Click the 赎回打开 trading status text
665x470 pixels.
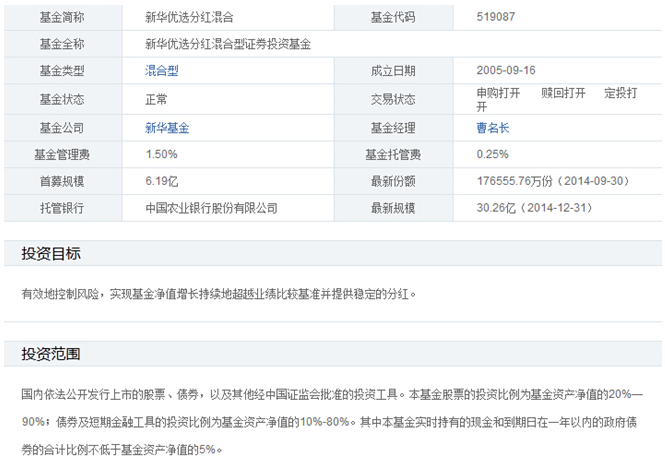pos(563,93)
